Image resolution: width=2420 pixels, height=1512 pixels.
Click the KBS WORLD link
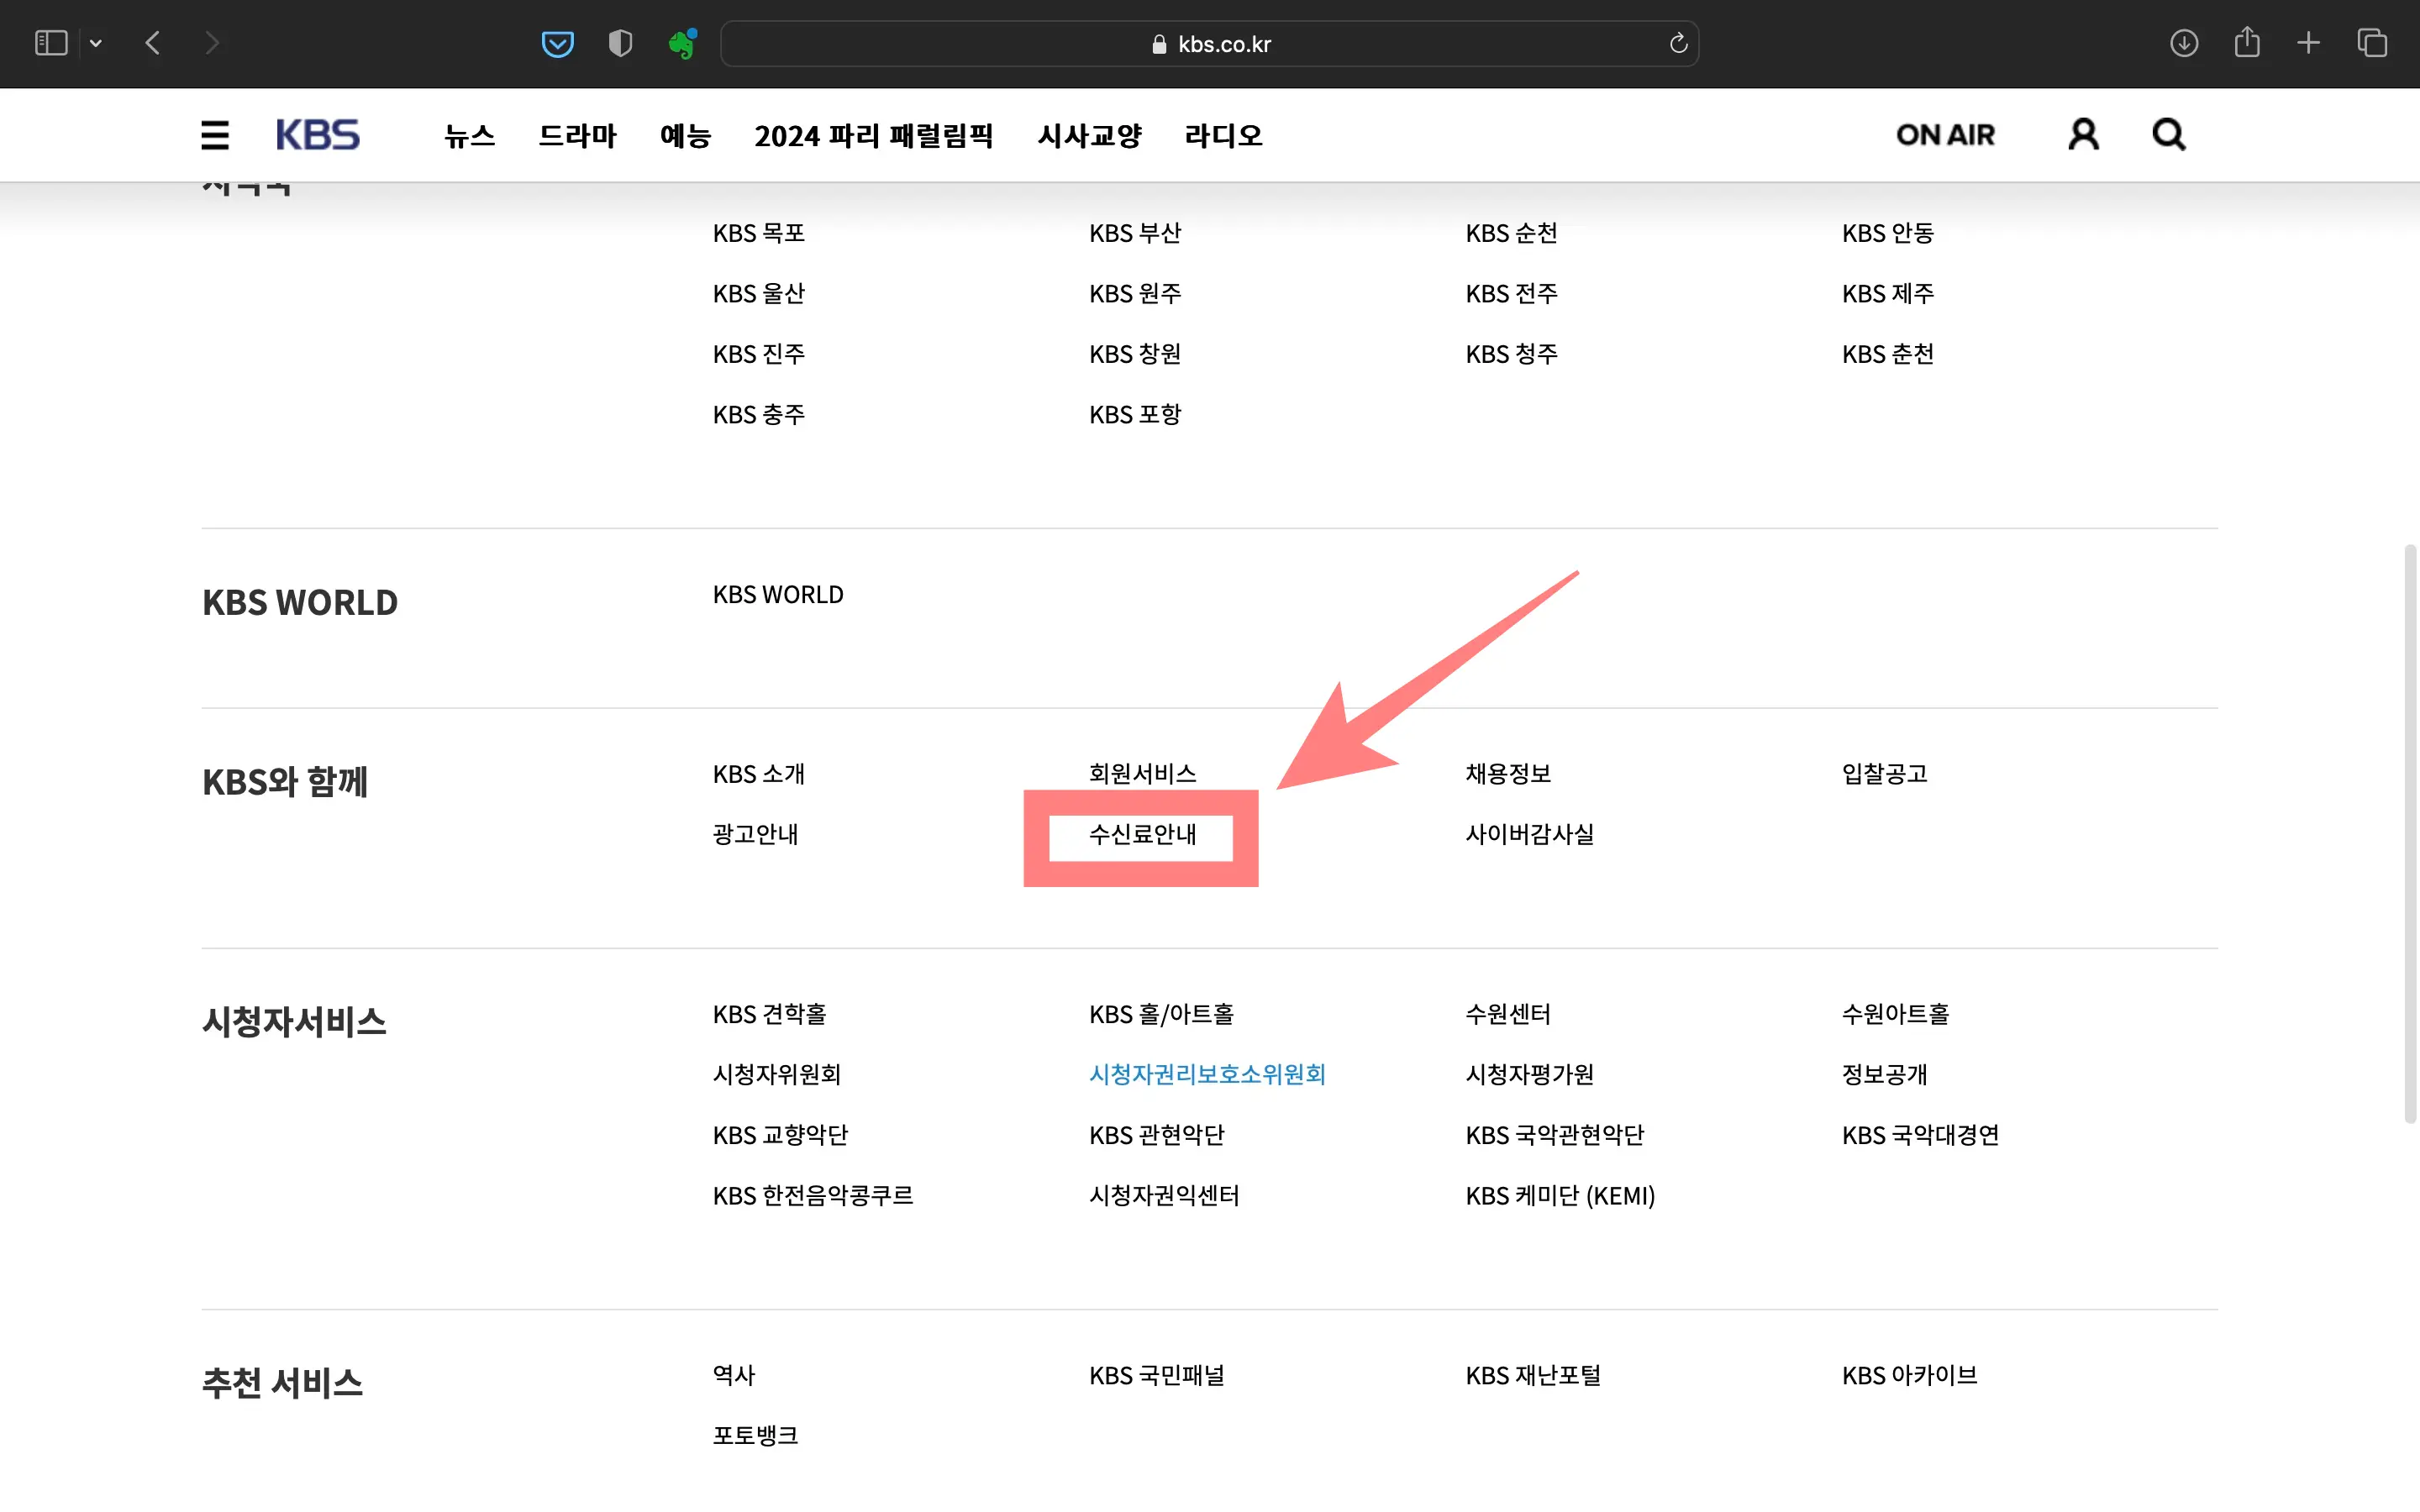(777, 594)
